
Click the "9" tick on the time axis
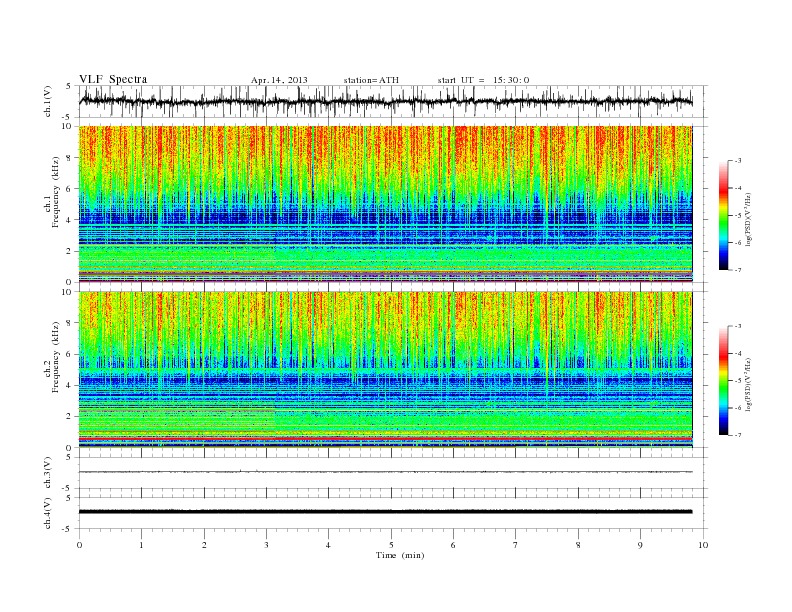(x=640, y=545)
